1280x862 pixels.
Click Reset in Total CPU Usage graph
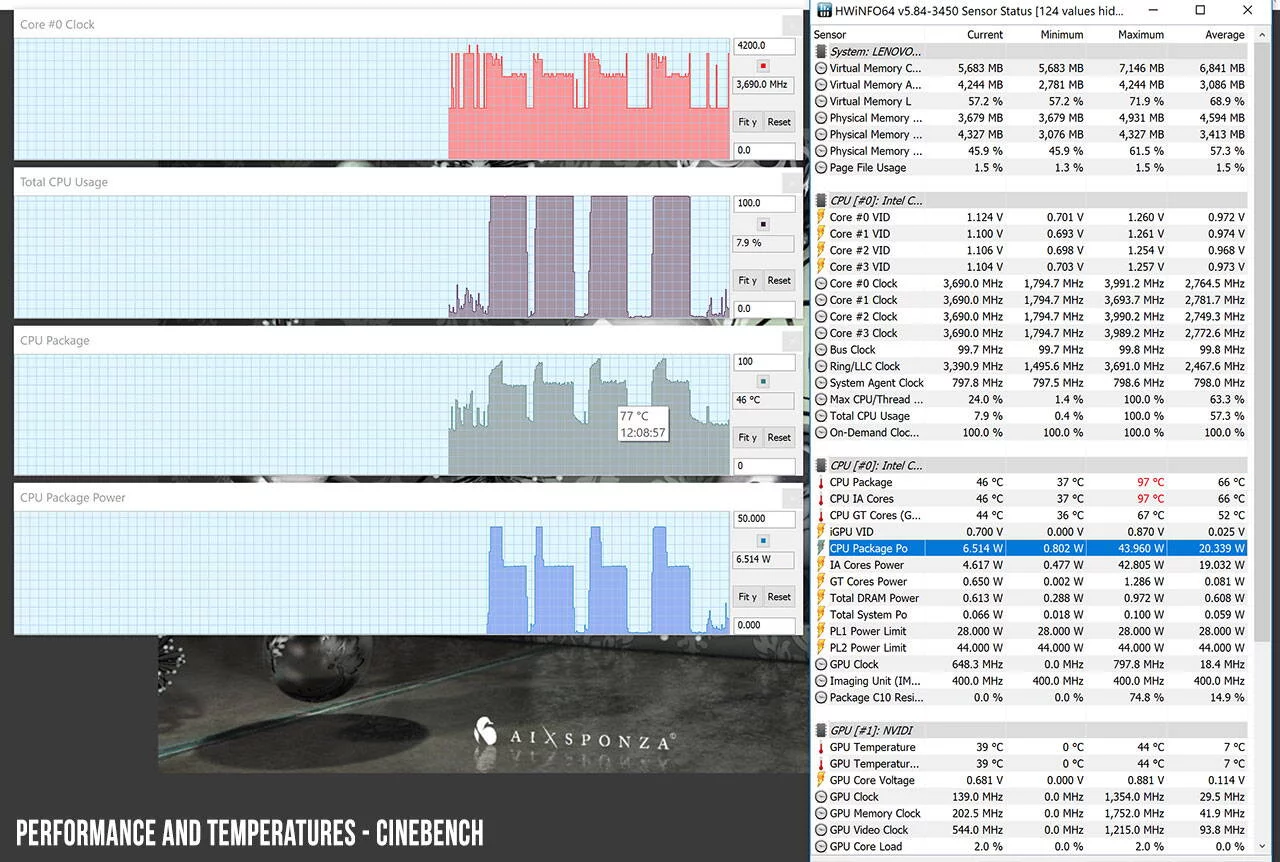[779, 280]
